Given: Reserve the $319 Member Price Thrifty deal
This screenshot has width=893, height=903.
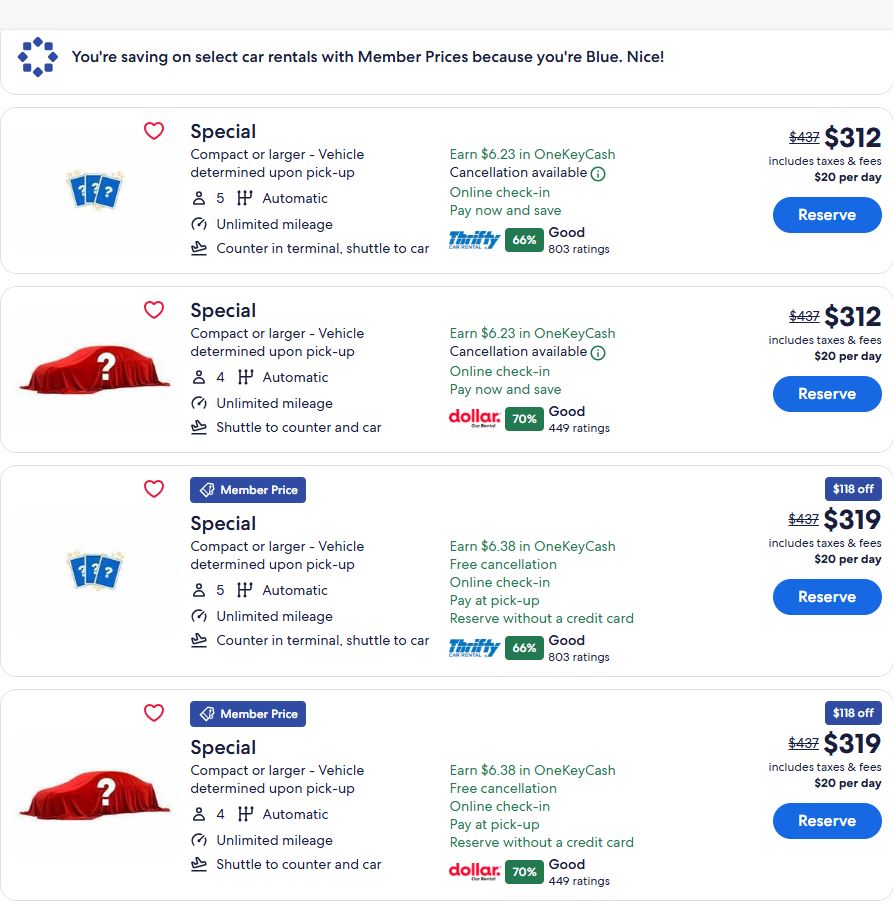Looking at the screenshot, I should click(826, 597).
